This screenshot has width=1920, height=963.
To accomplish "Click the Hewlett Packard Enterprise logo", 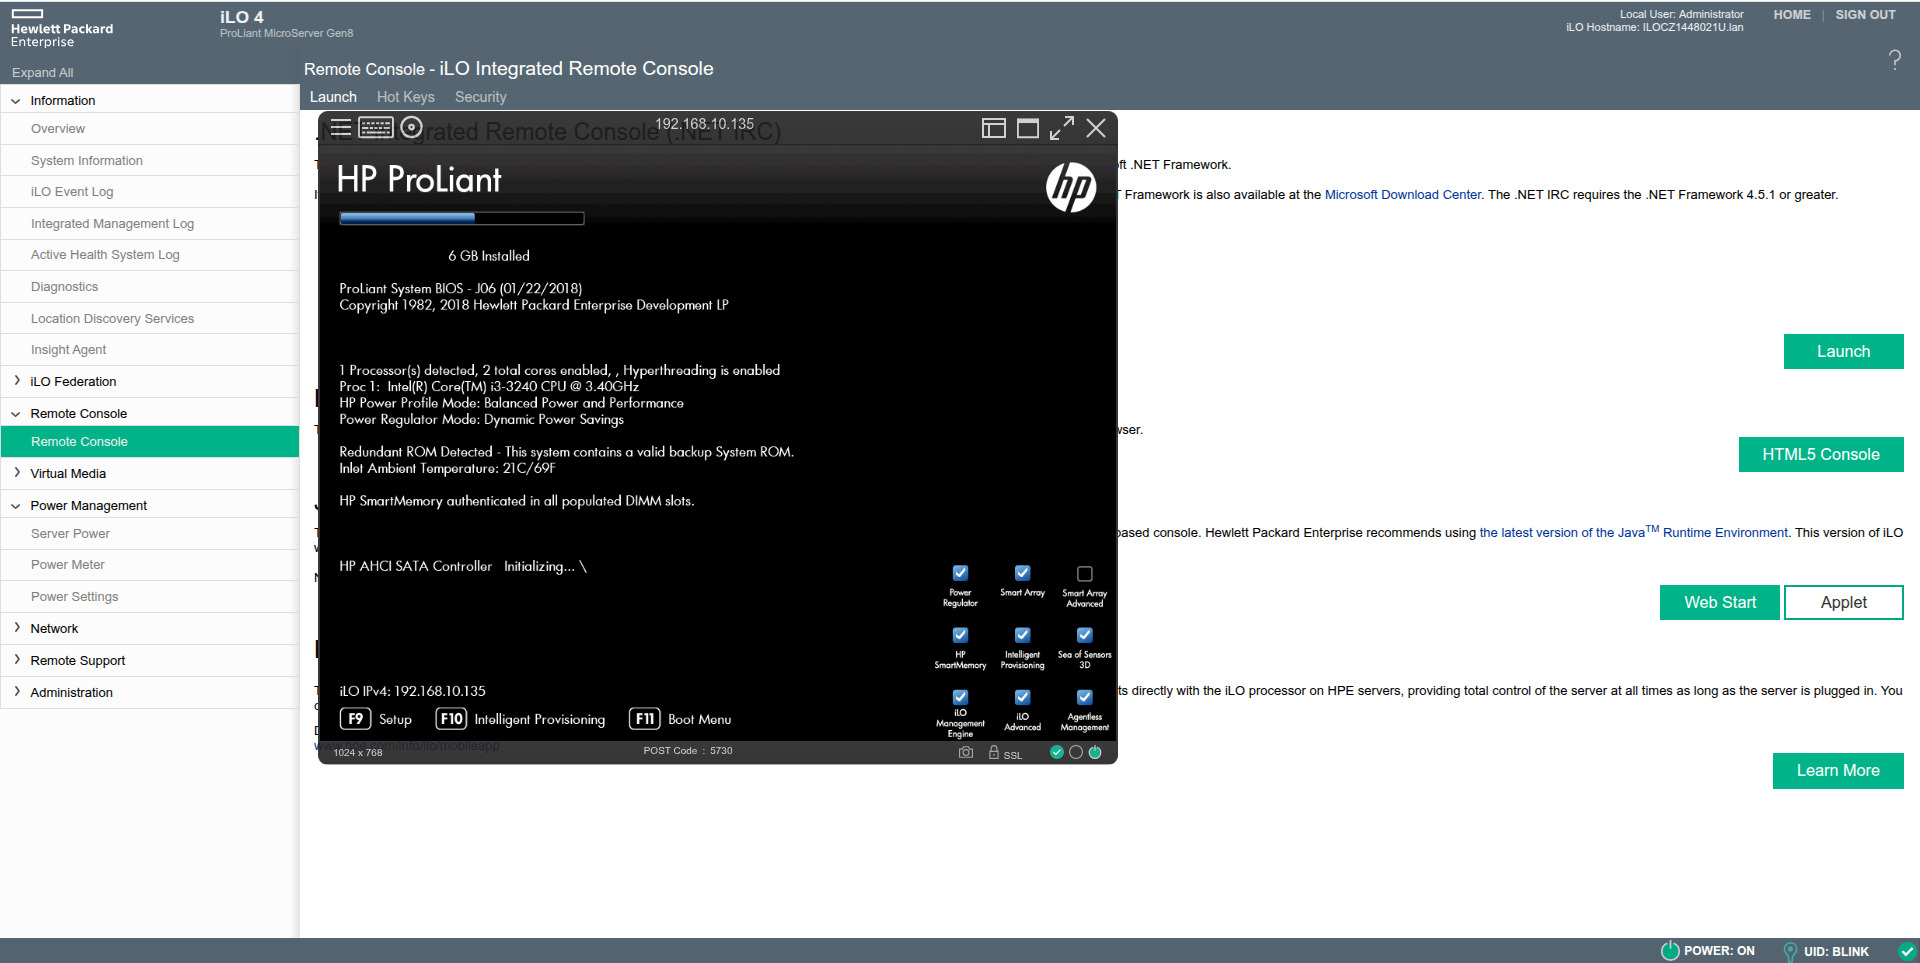I will click(x=62, y=29).
